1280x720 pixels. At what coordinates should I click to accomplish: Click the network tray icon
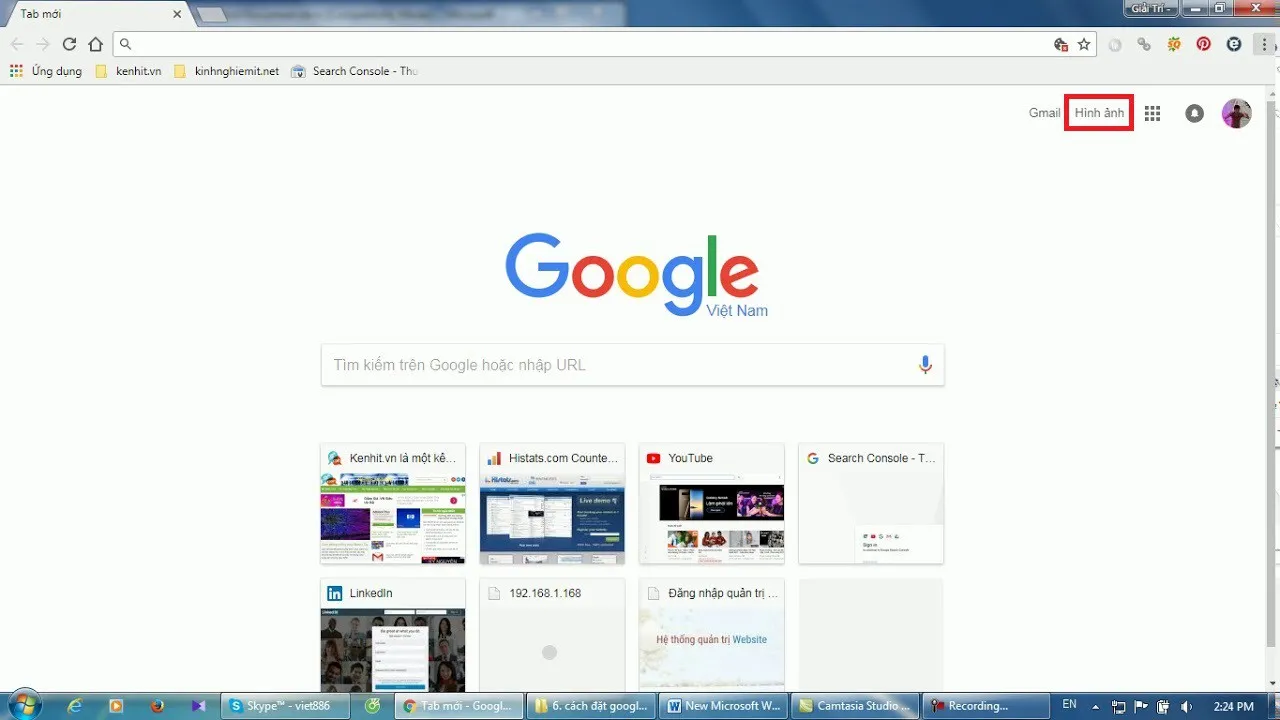click(x=1118, y=706)
